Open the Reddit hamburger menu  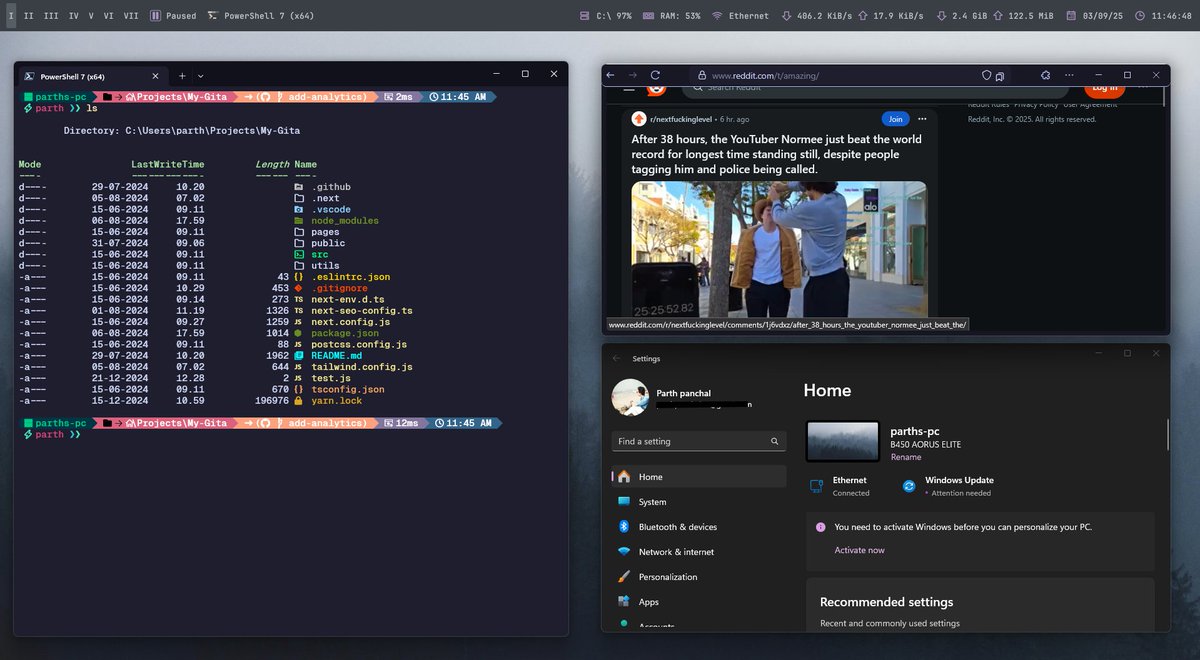point(630,88)
